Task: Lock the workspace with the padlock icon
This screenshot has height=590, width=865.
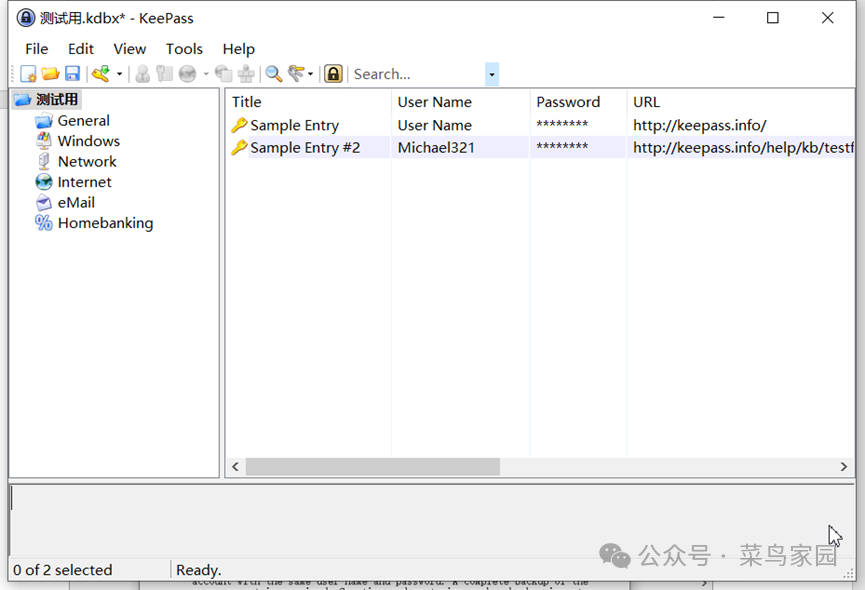Action: pos(333,74)
